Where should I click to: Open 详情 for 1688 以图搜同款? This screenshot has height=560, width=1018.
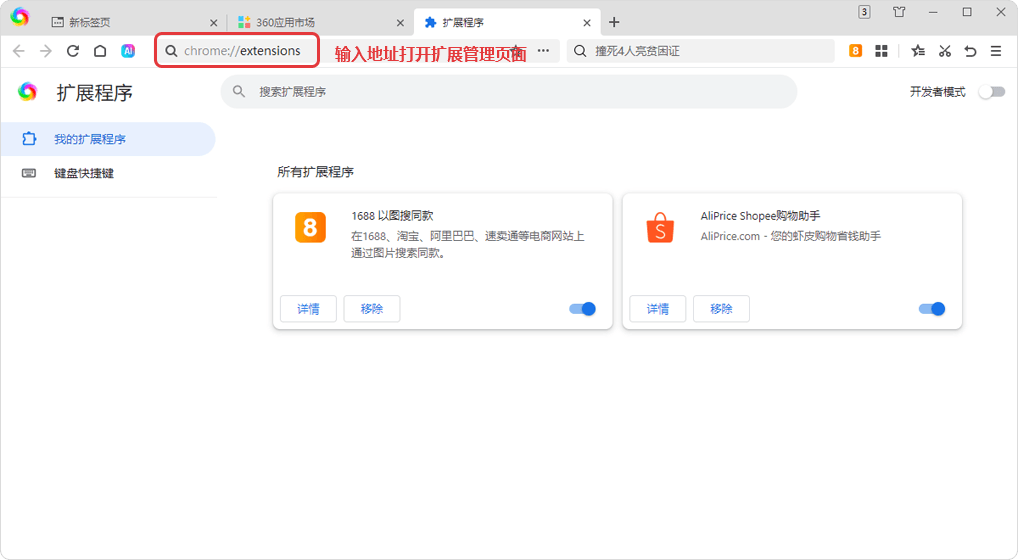(308, 309)
